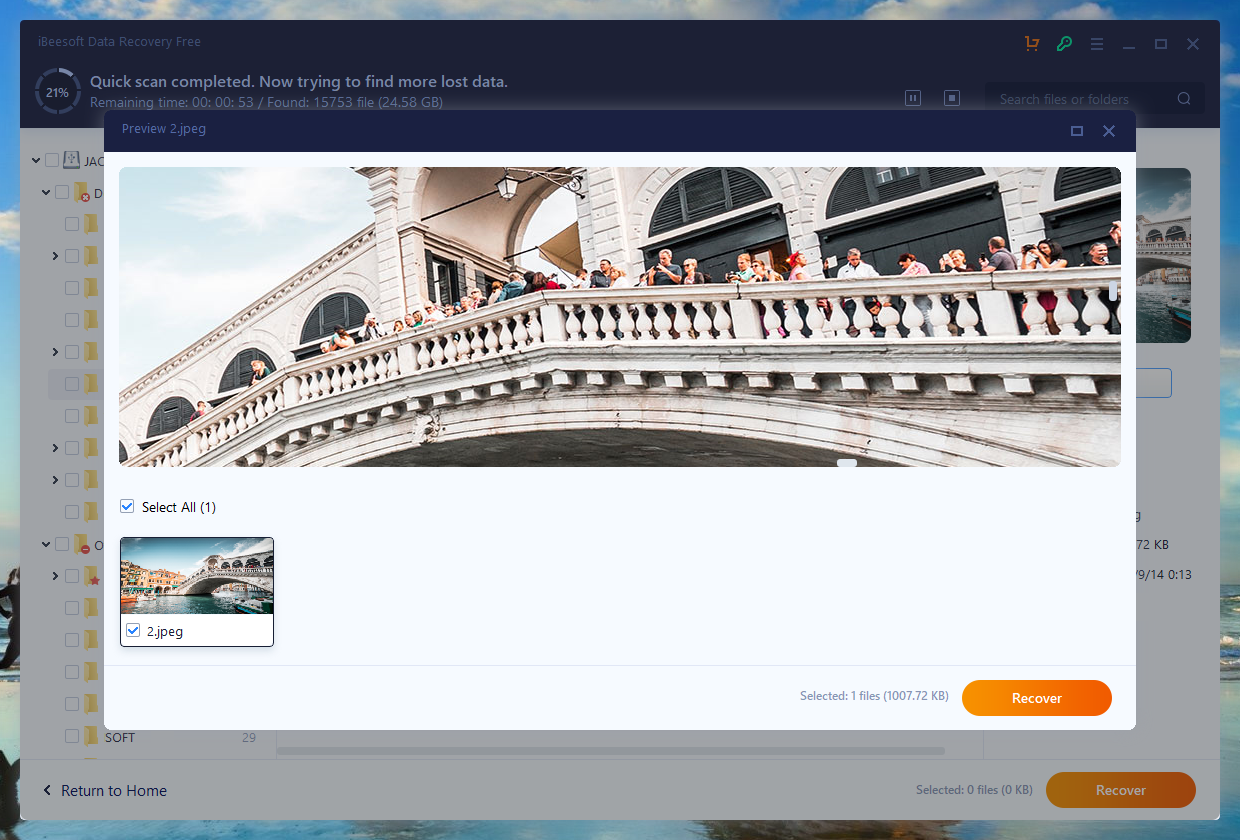1240x840 pixels.
Task: Select the SOFT folder row
Action: (x=160, y=737)
